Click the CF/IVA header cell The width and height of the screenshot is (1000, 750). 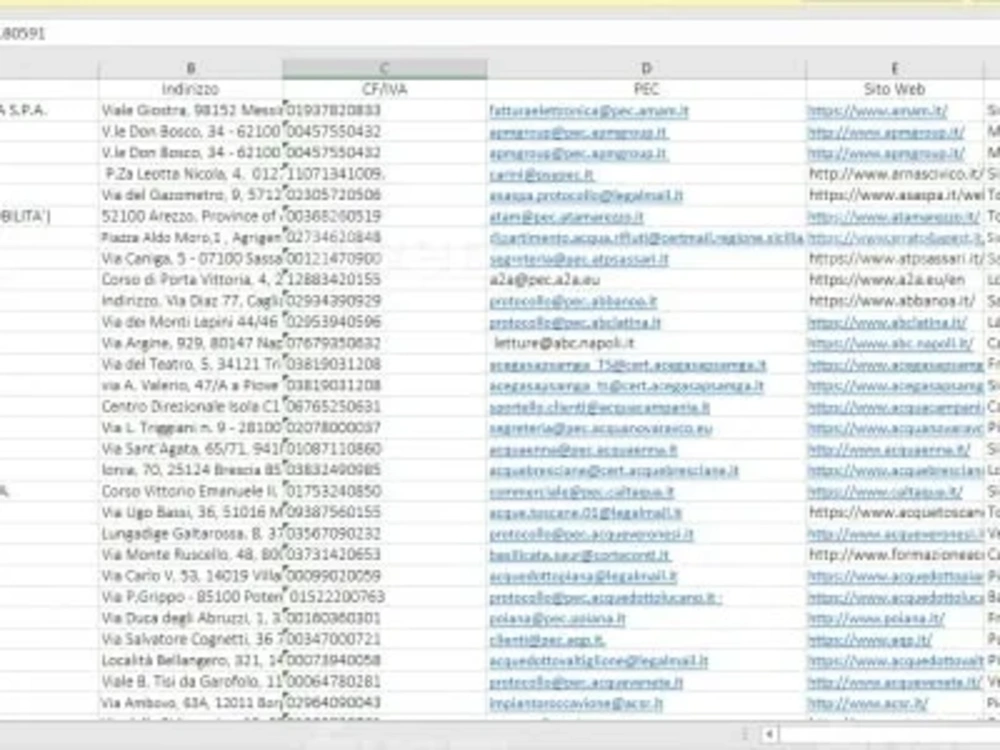385,89
